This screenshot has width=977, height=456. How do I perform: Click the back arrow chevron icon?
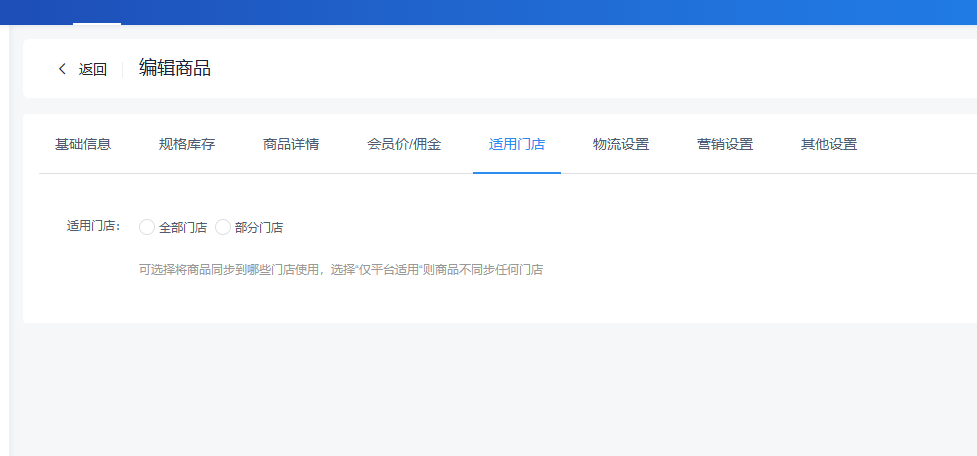(x=62, y=69)
